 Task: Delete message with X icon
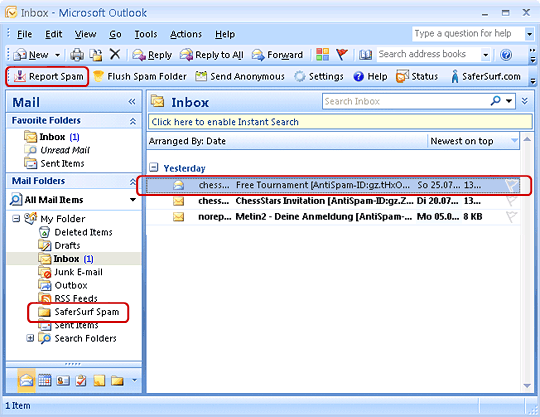pyautogui.click(x=115, y=54)
